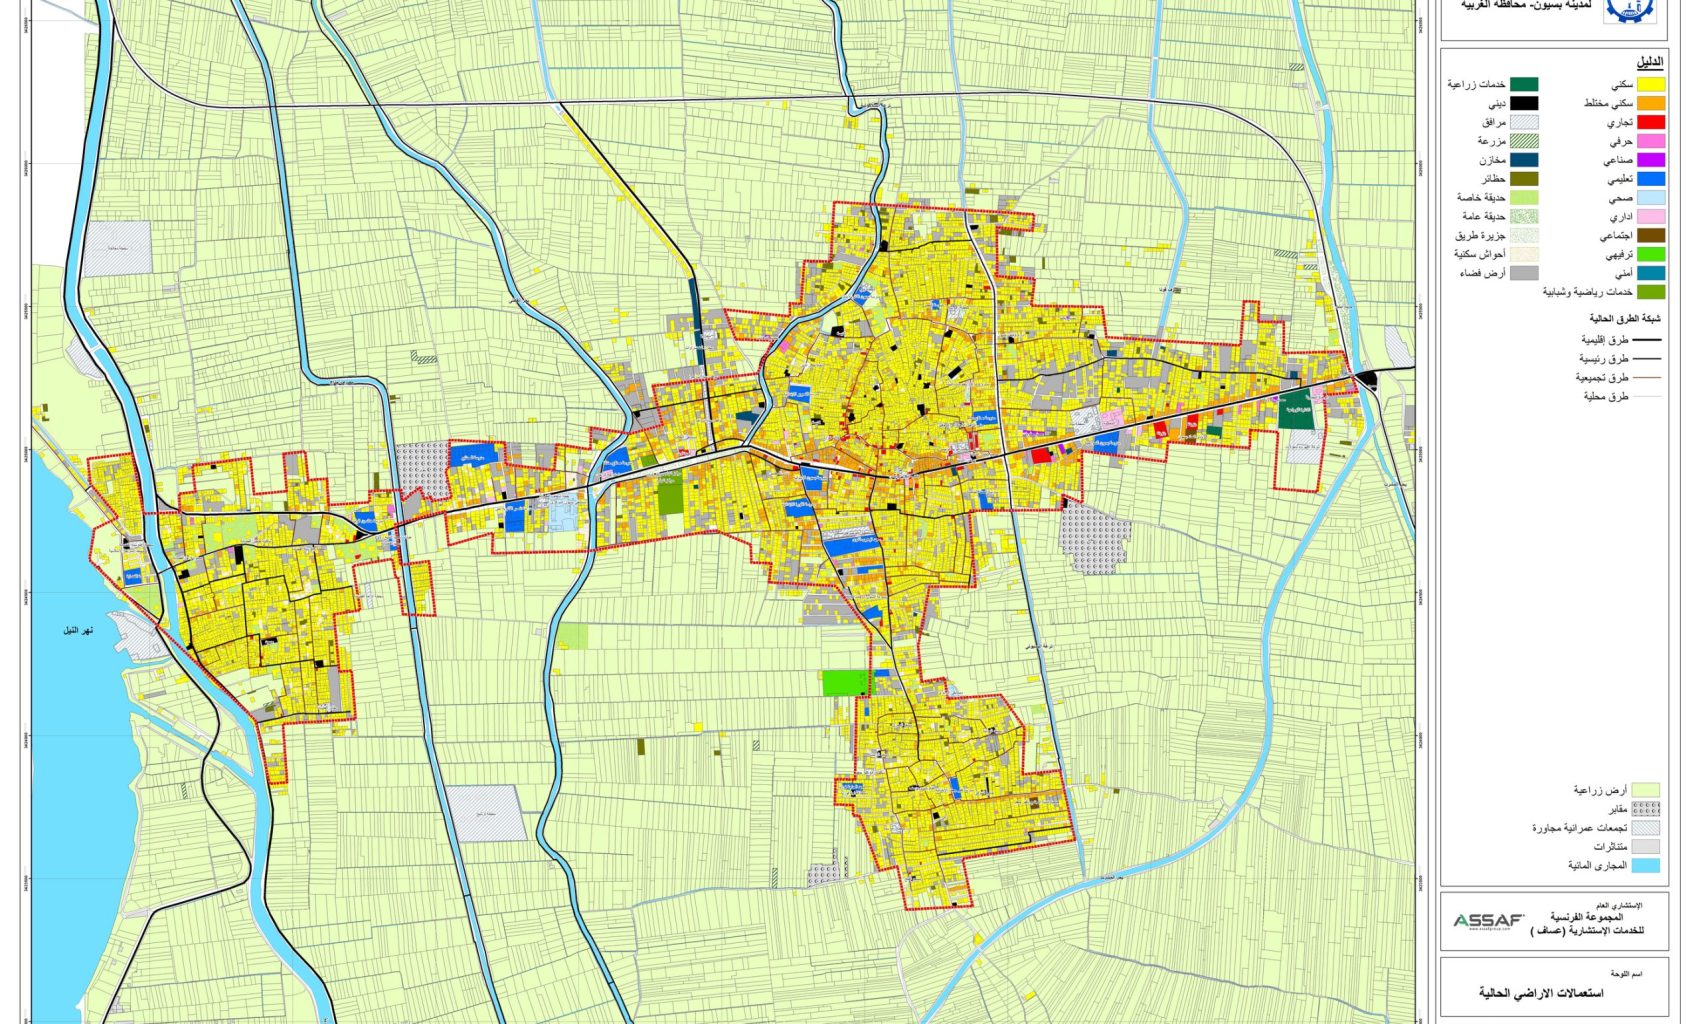Screen dimensions: 1700x1024
Task: Click the yellow residential legend swatch
Action: [x=1651, y=85]
